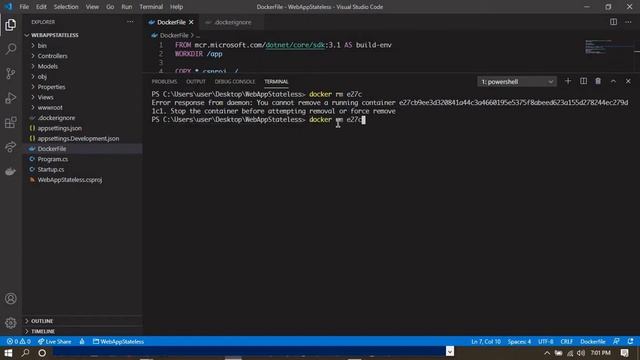Screen dimensions: 640x360
Task: Open the Windows Start menu
Action: pyautogui.click(x=8, y=353)
